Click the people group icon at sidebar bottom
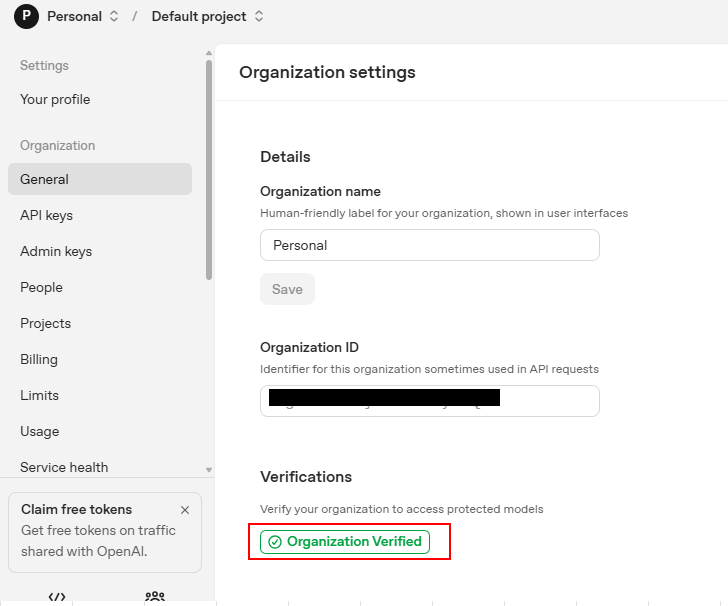The image size is (728, 606). pos(155,597)
